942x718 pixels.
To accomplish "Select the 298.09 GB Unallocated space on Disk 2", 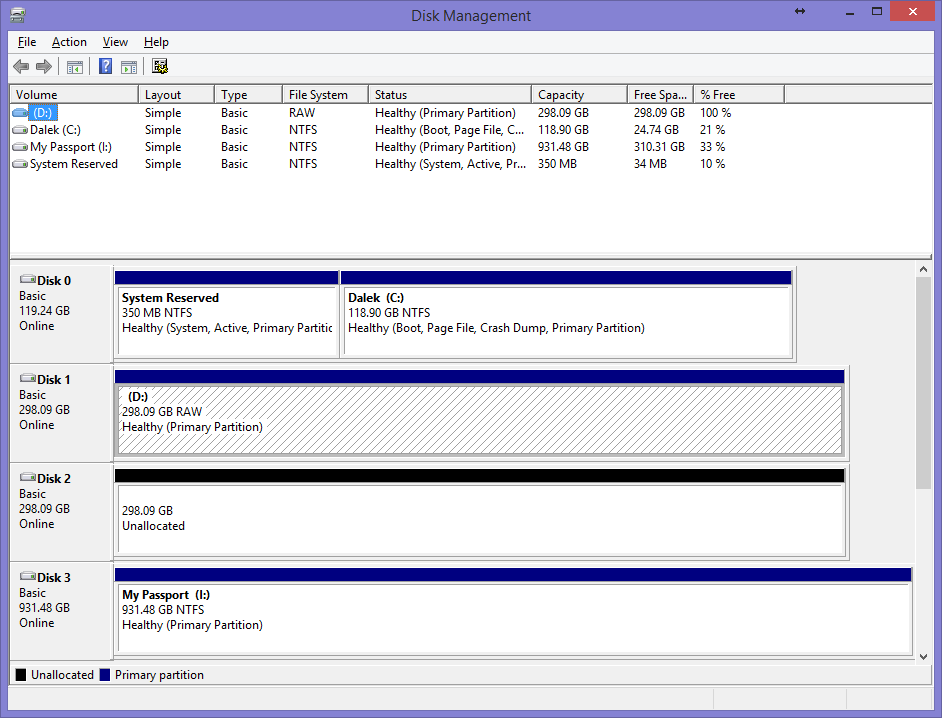I will (x=479, y=513).
